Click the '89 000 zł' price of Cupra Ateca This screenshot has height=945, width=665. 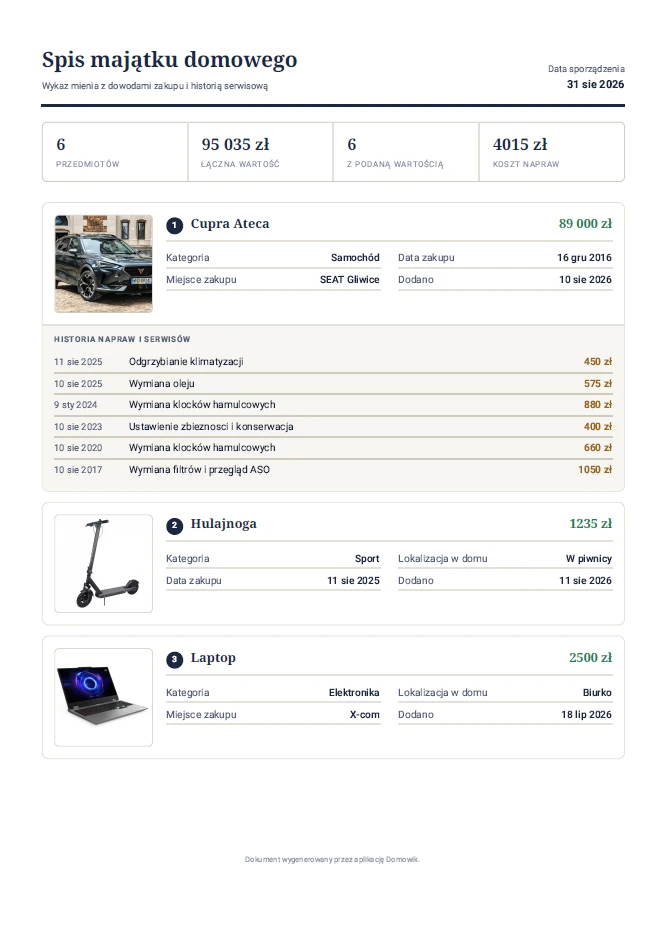click(585, 224)
